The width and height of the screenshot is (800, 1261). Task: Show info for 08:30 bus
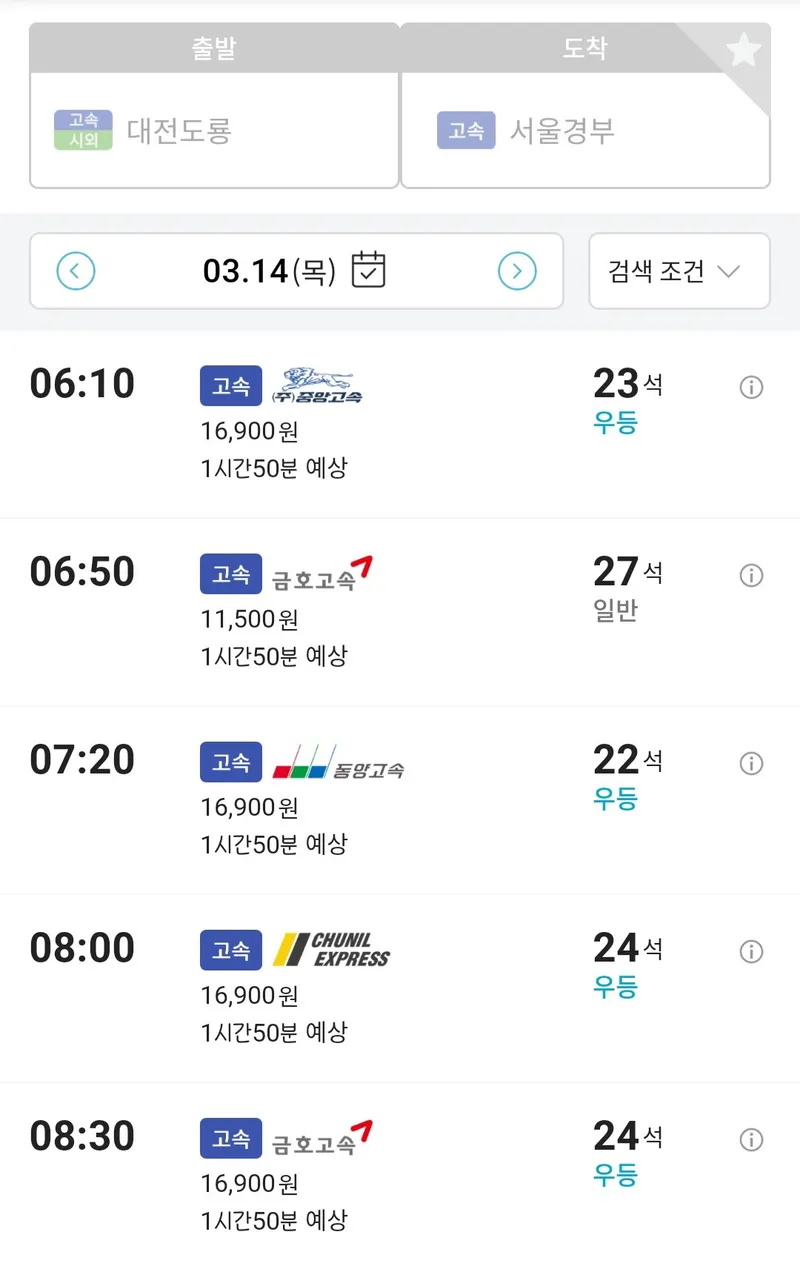coord(751,1139)
